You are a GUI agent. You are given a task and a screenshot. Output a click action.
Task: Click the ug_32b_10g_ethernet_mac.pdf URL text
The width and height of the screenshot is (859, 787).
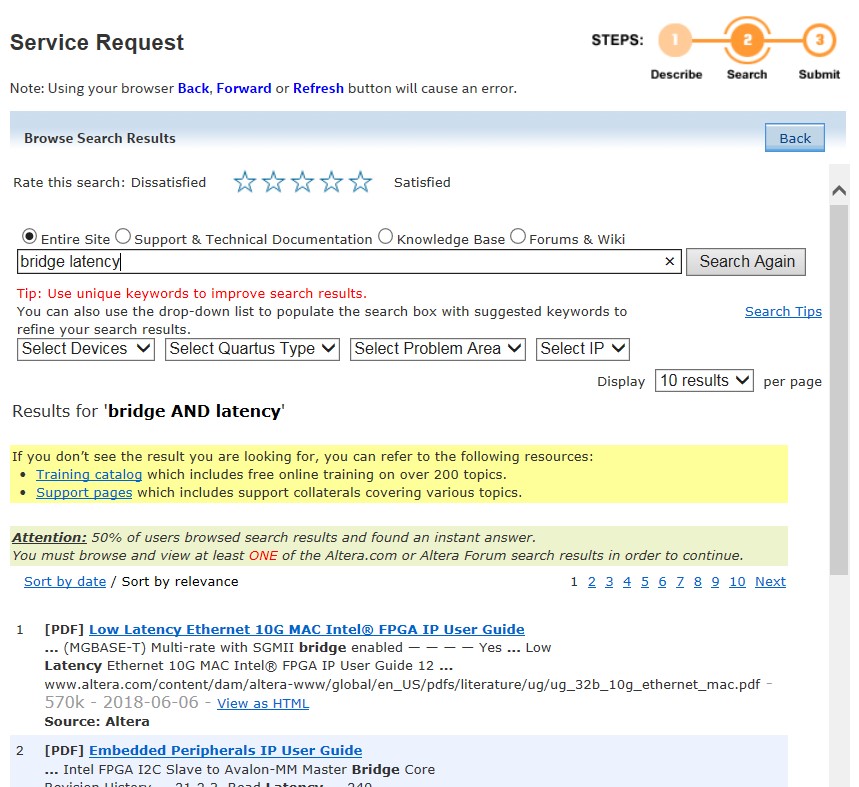pos(403,685)
